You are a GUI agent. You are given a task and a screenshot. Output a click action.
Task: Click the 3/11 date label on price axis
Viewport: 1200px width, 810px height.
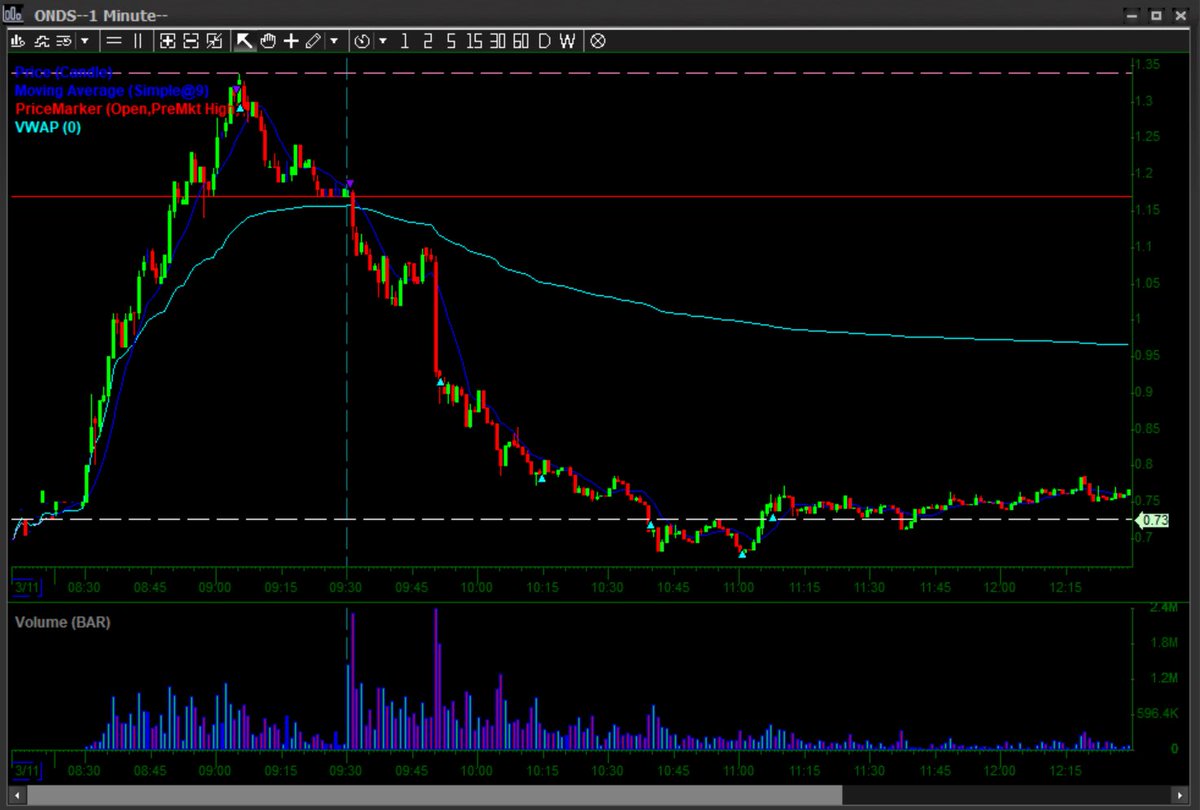(x=25, y=588)
